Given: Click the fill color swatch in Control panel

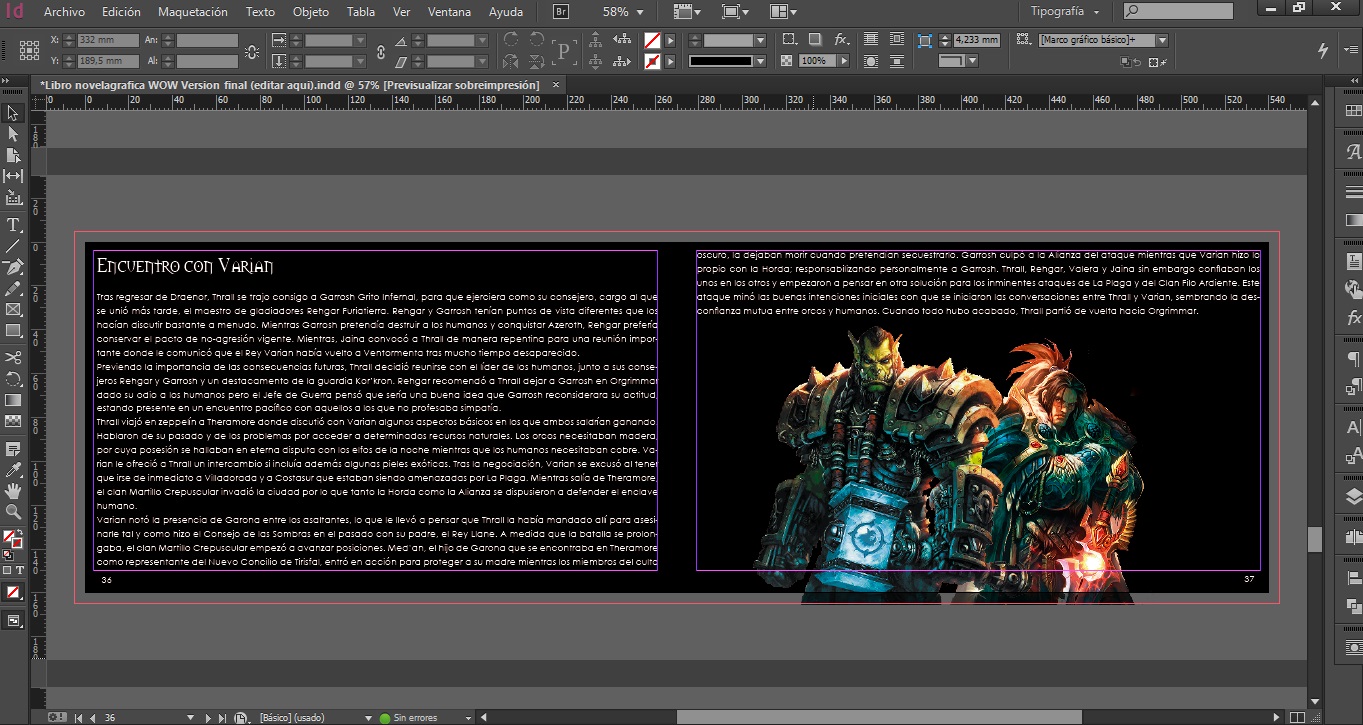Looking at the screenshot, I should click(652, 40).
